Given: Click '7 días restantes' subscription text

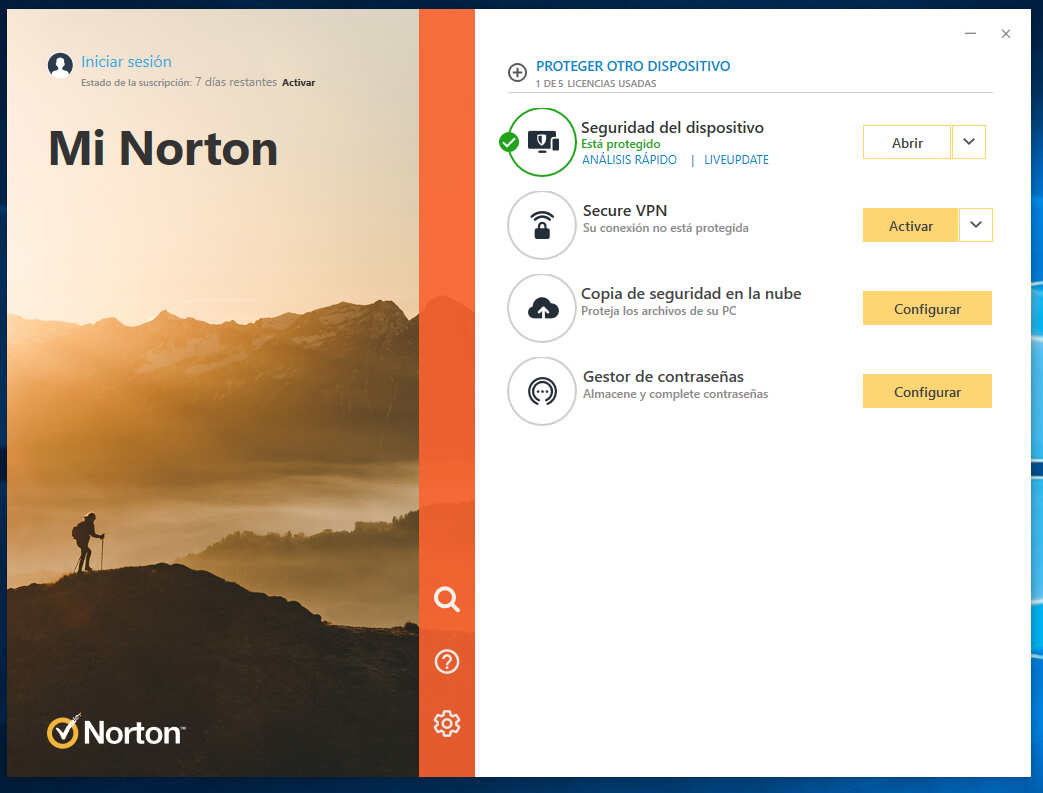Looking at the screenshot, I should click(x=236, y=82).
